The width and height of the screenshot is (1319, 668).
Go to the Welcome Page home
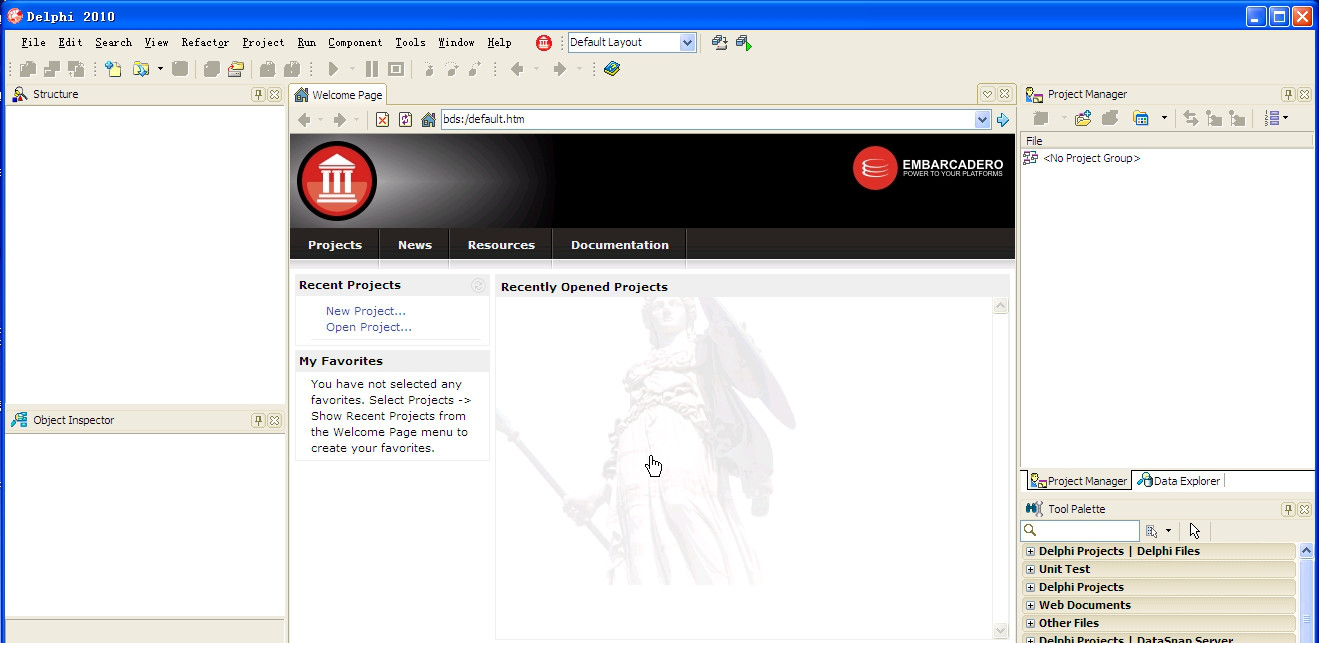tap(428, 120)
